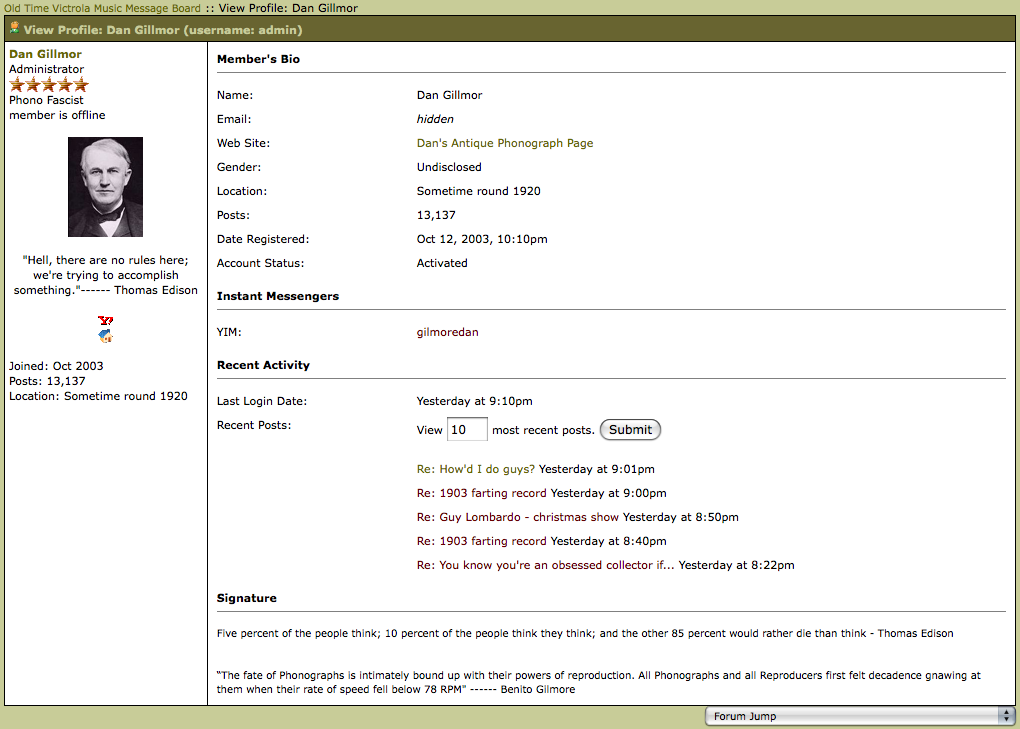Click the Thomas Edison avatar photo
Image resolution: width=1020 pixels, height=729 pixels.
click(105, 187)
